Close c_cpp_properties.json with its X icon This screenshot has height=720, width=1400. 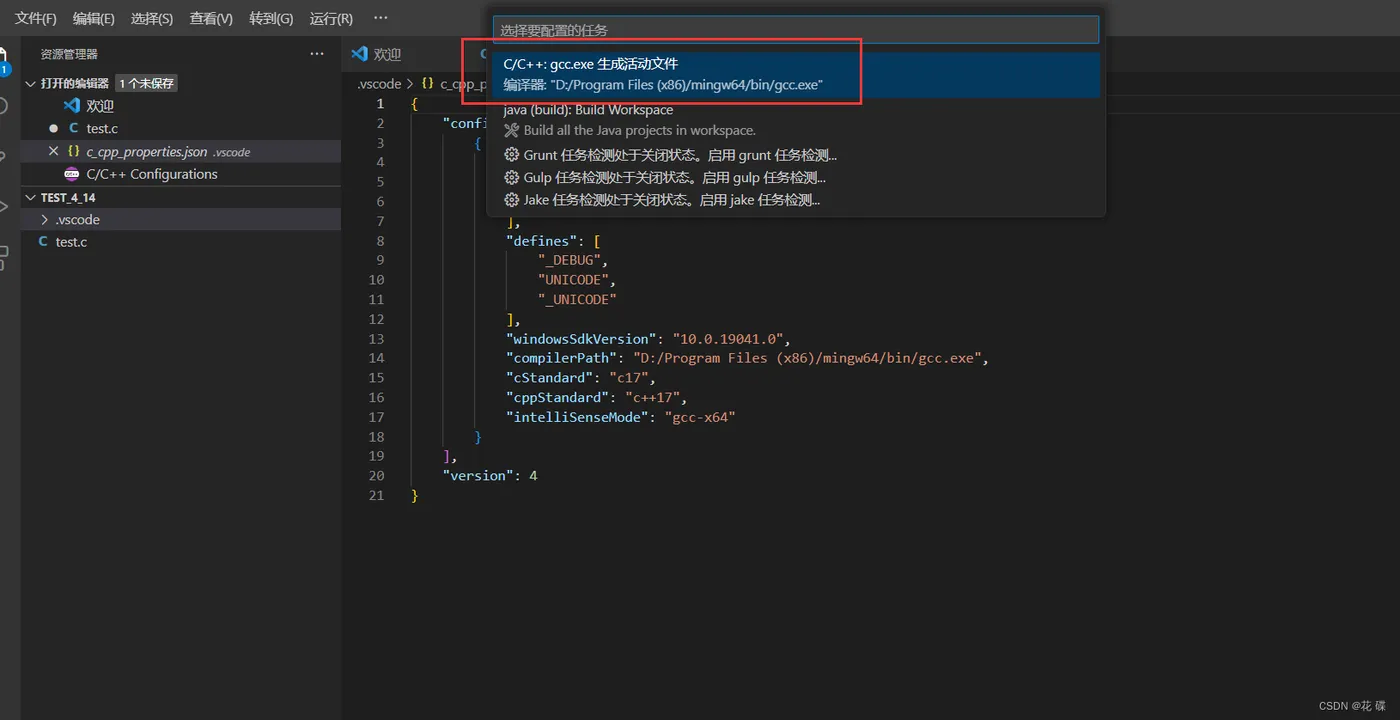coord(54,151)
